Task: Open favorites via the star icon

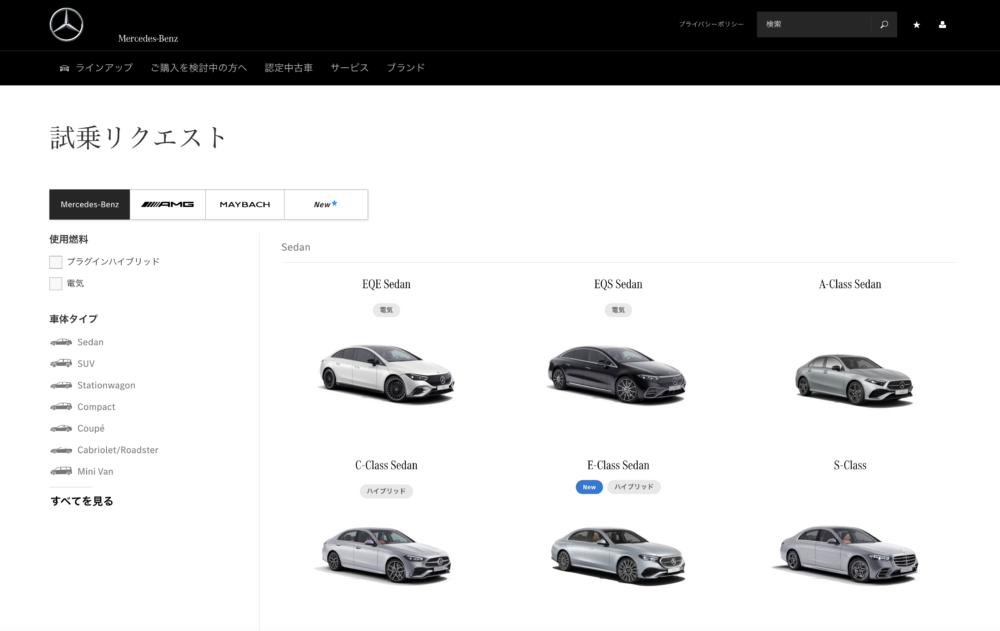Action: click(x=916, y=25)
